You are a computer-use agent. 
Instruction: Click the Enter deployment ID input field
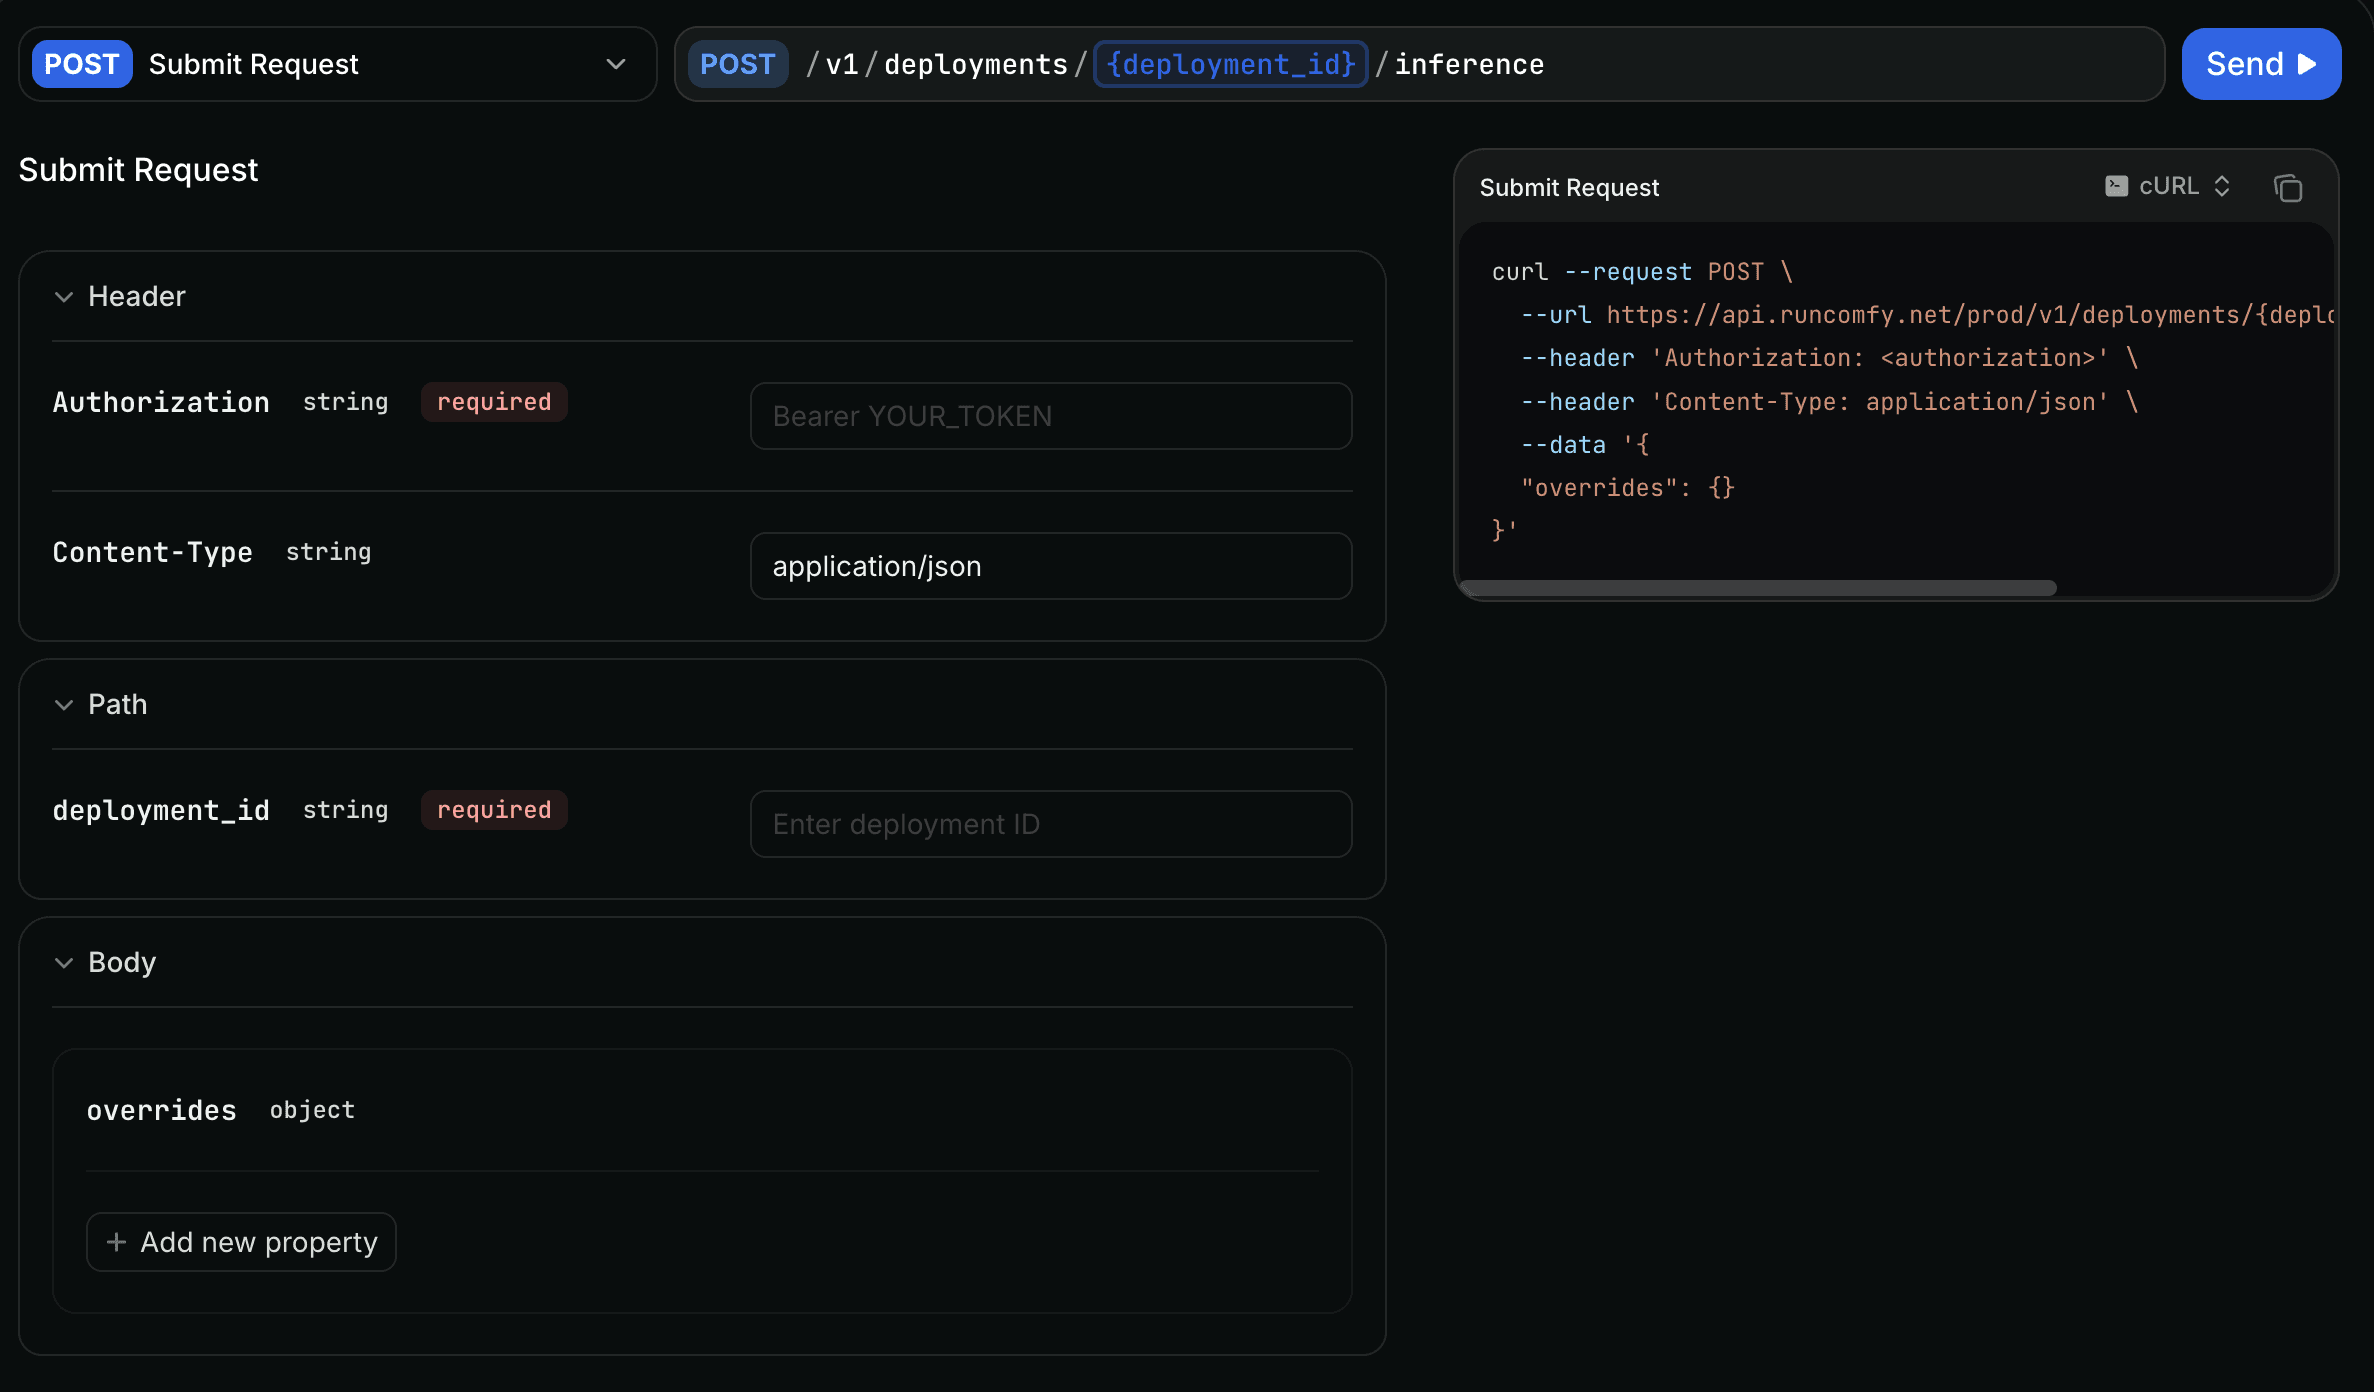pyautogui.click(x=1050, y=823)
